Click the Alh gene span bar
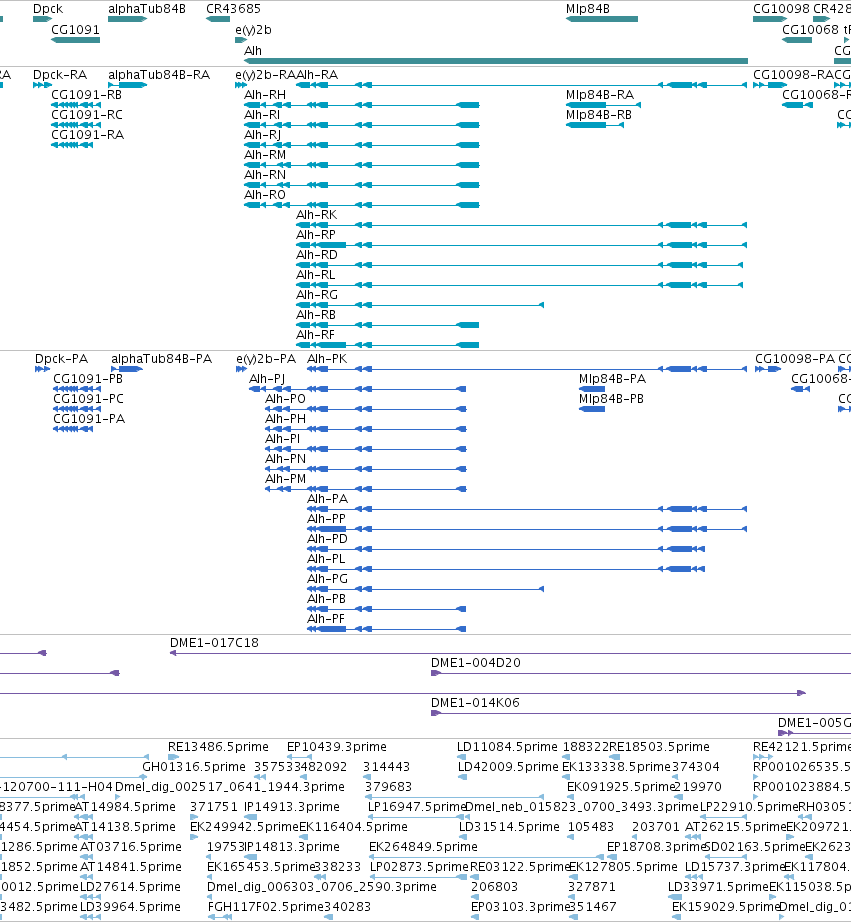Screen dimensions: 851x922 pos(496,61)
